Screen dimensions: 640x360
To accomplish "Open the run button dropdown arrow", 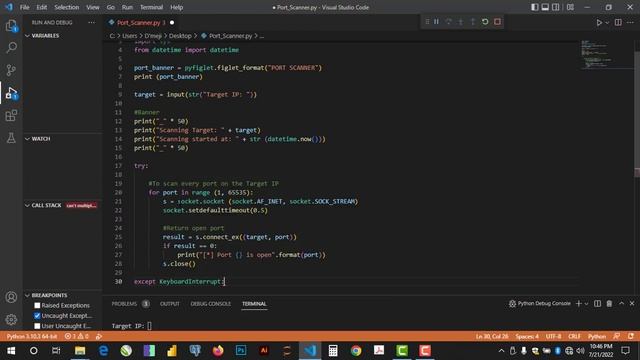I will pyautogui.click(x=607, y=23).
